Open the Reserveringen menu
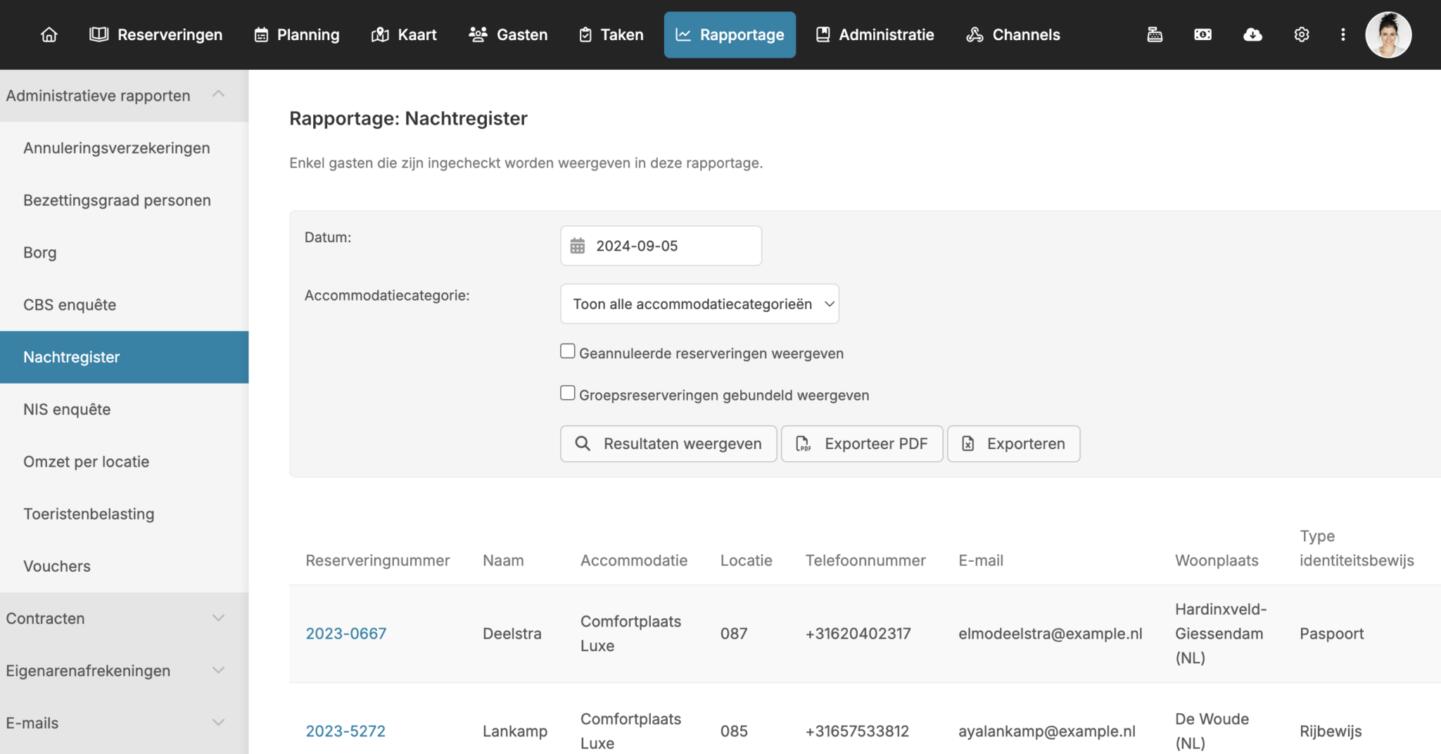Screen dimensions: 1441x754 (x=156, y=35)
